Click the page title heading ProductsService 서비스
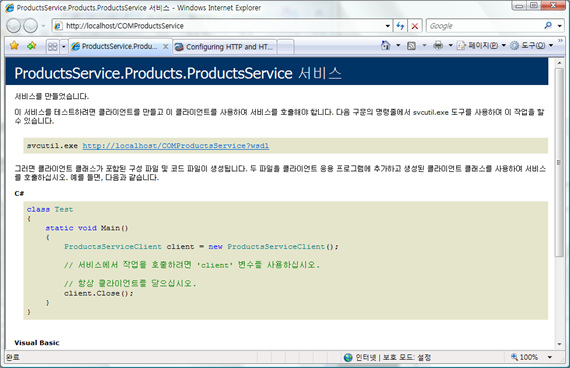Viewport: 570px width, 368px height. tap(178, 73)
